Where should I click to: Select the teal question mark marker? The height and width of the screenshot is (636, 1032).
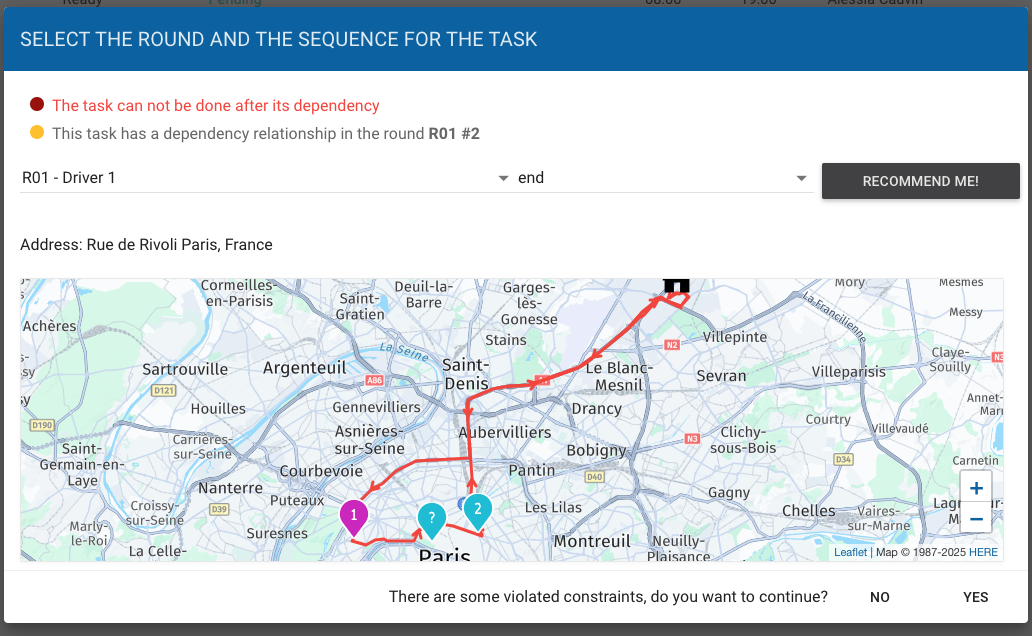(x=432, y=520)
